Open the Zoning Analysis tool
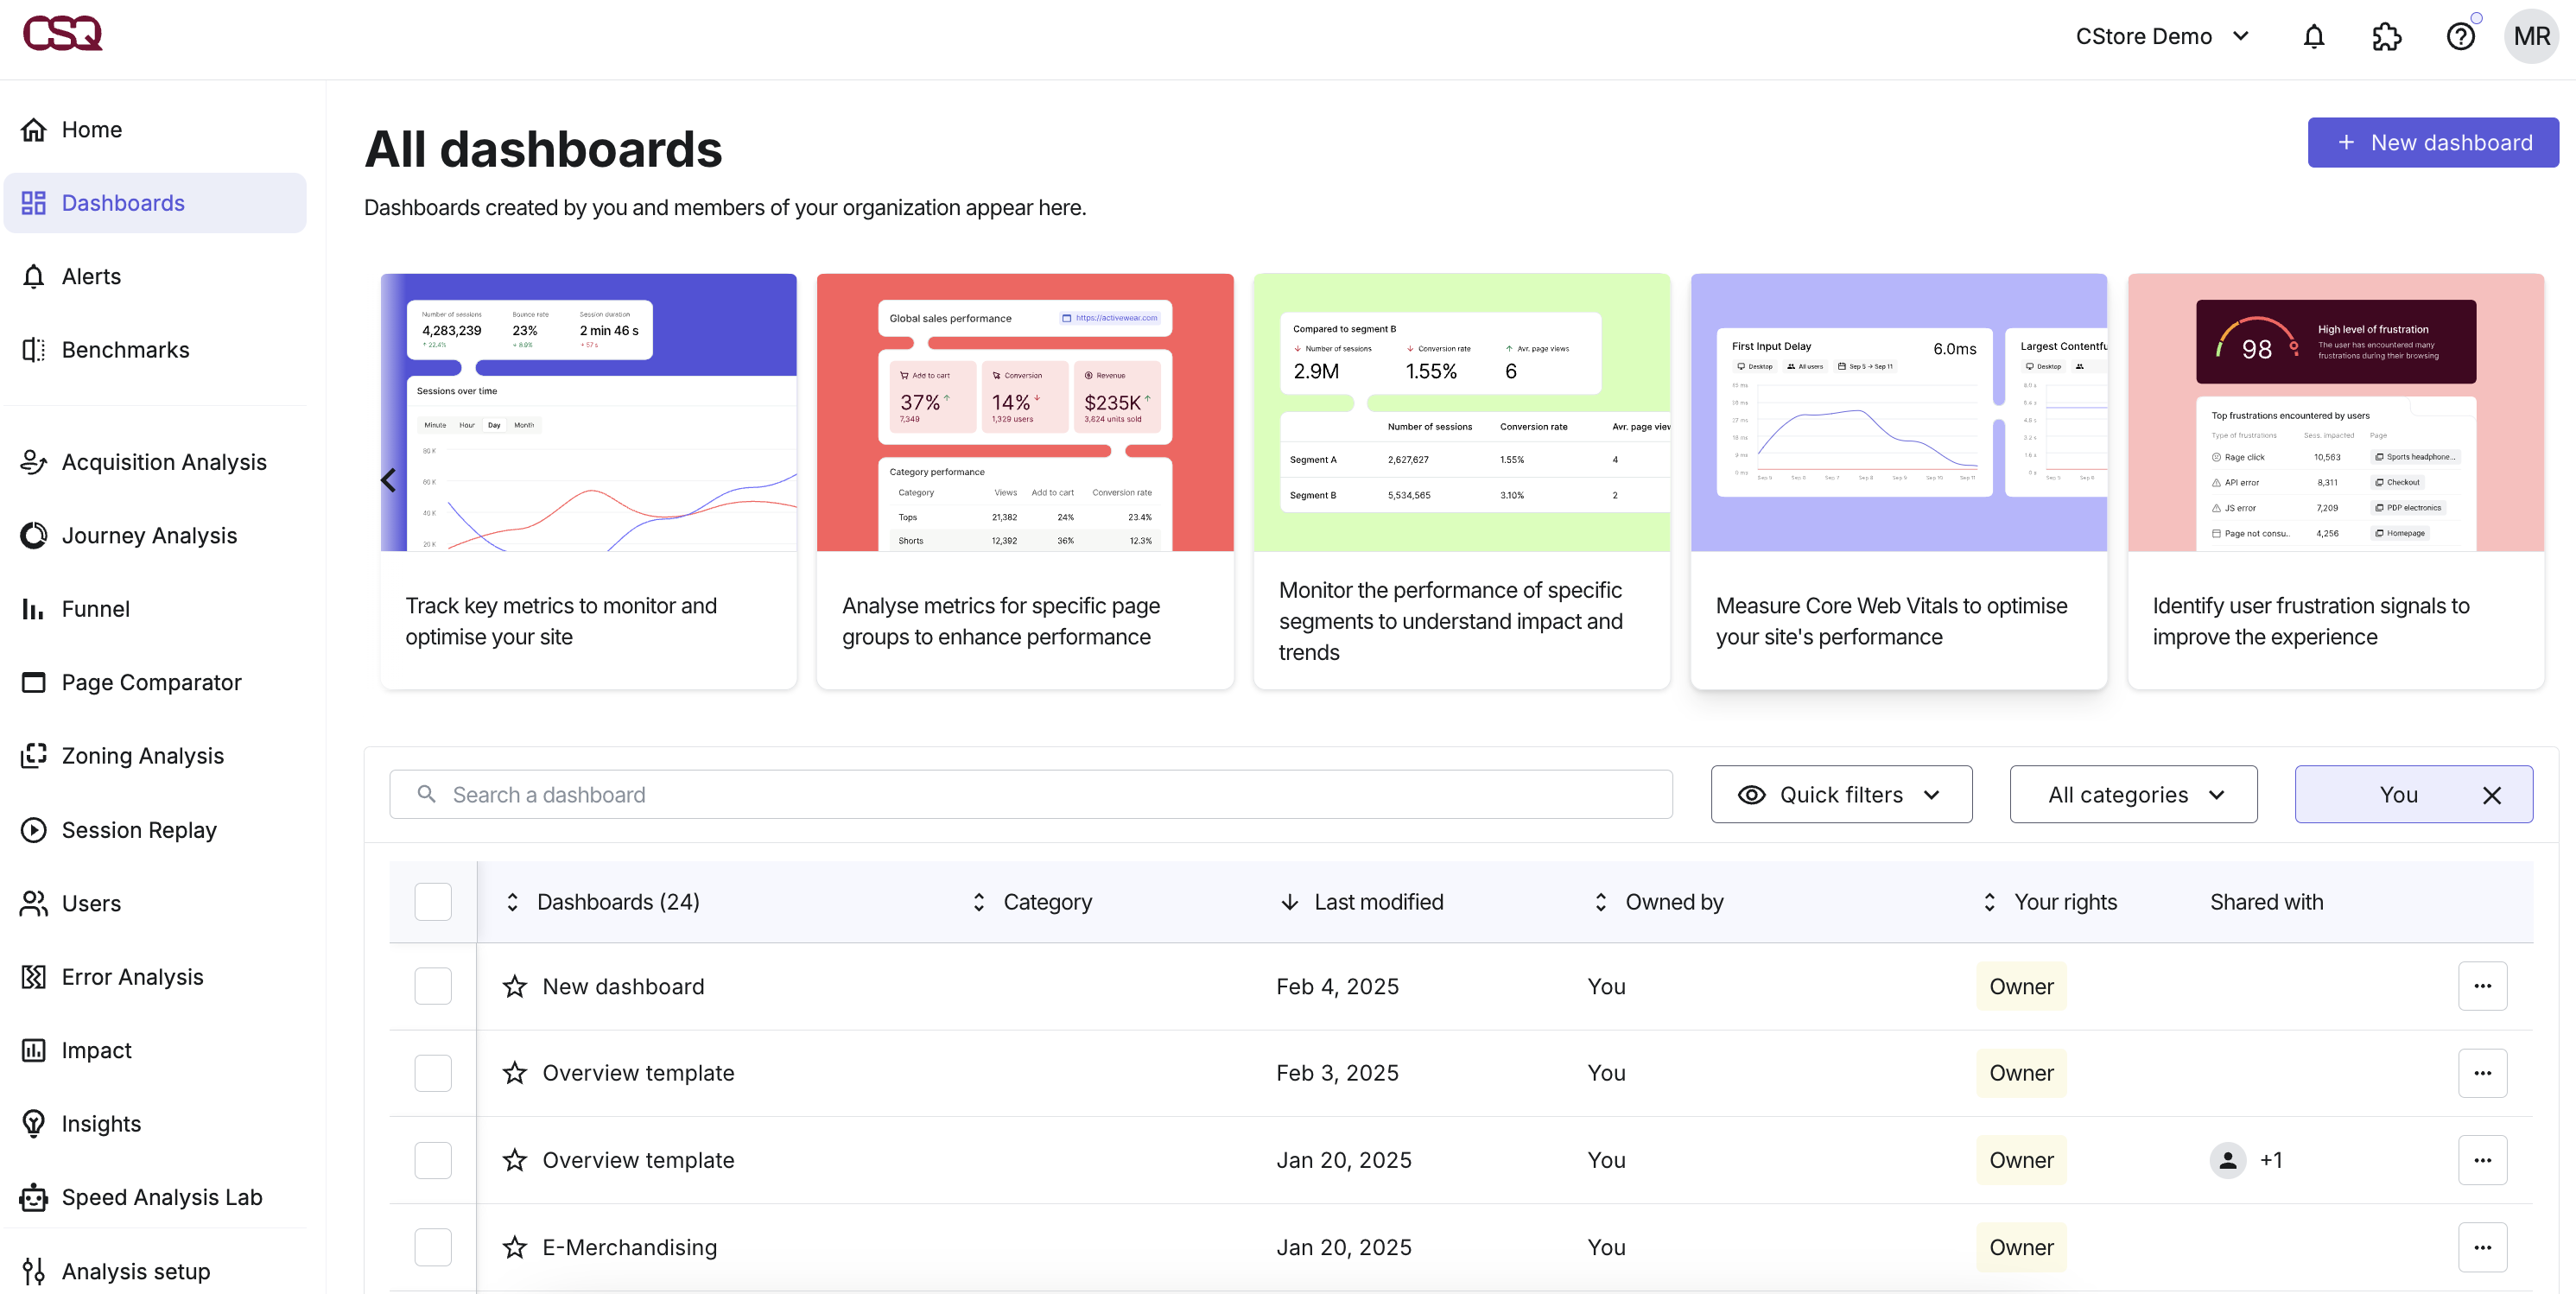The image size is (2576, 1294). (x=143, y=755)
